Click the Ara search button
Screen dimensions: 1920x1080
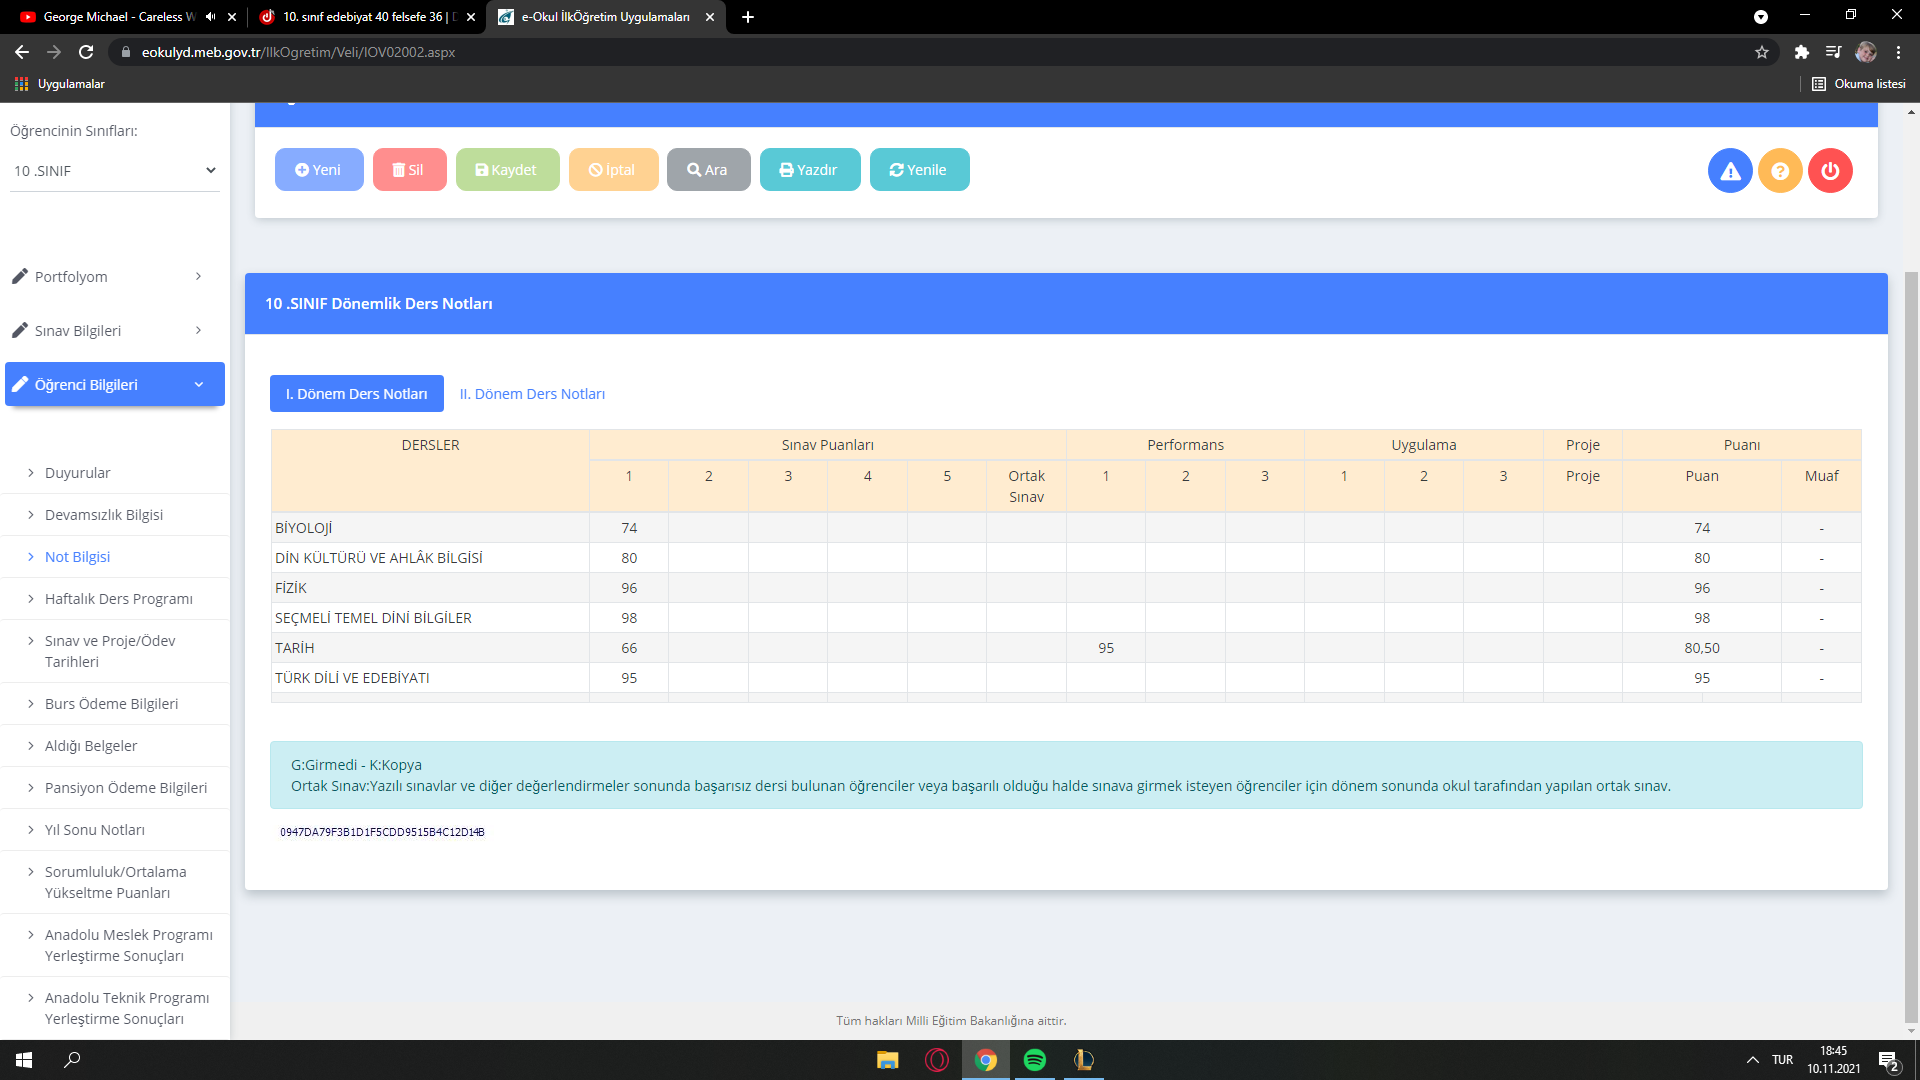708,170
